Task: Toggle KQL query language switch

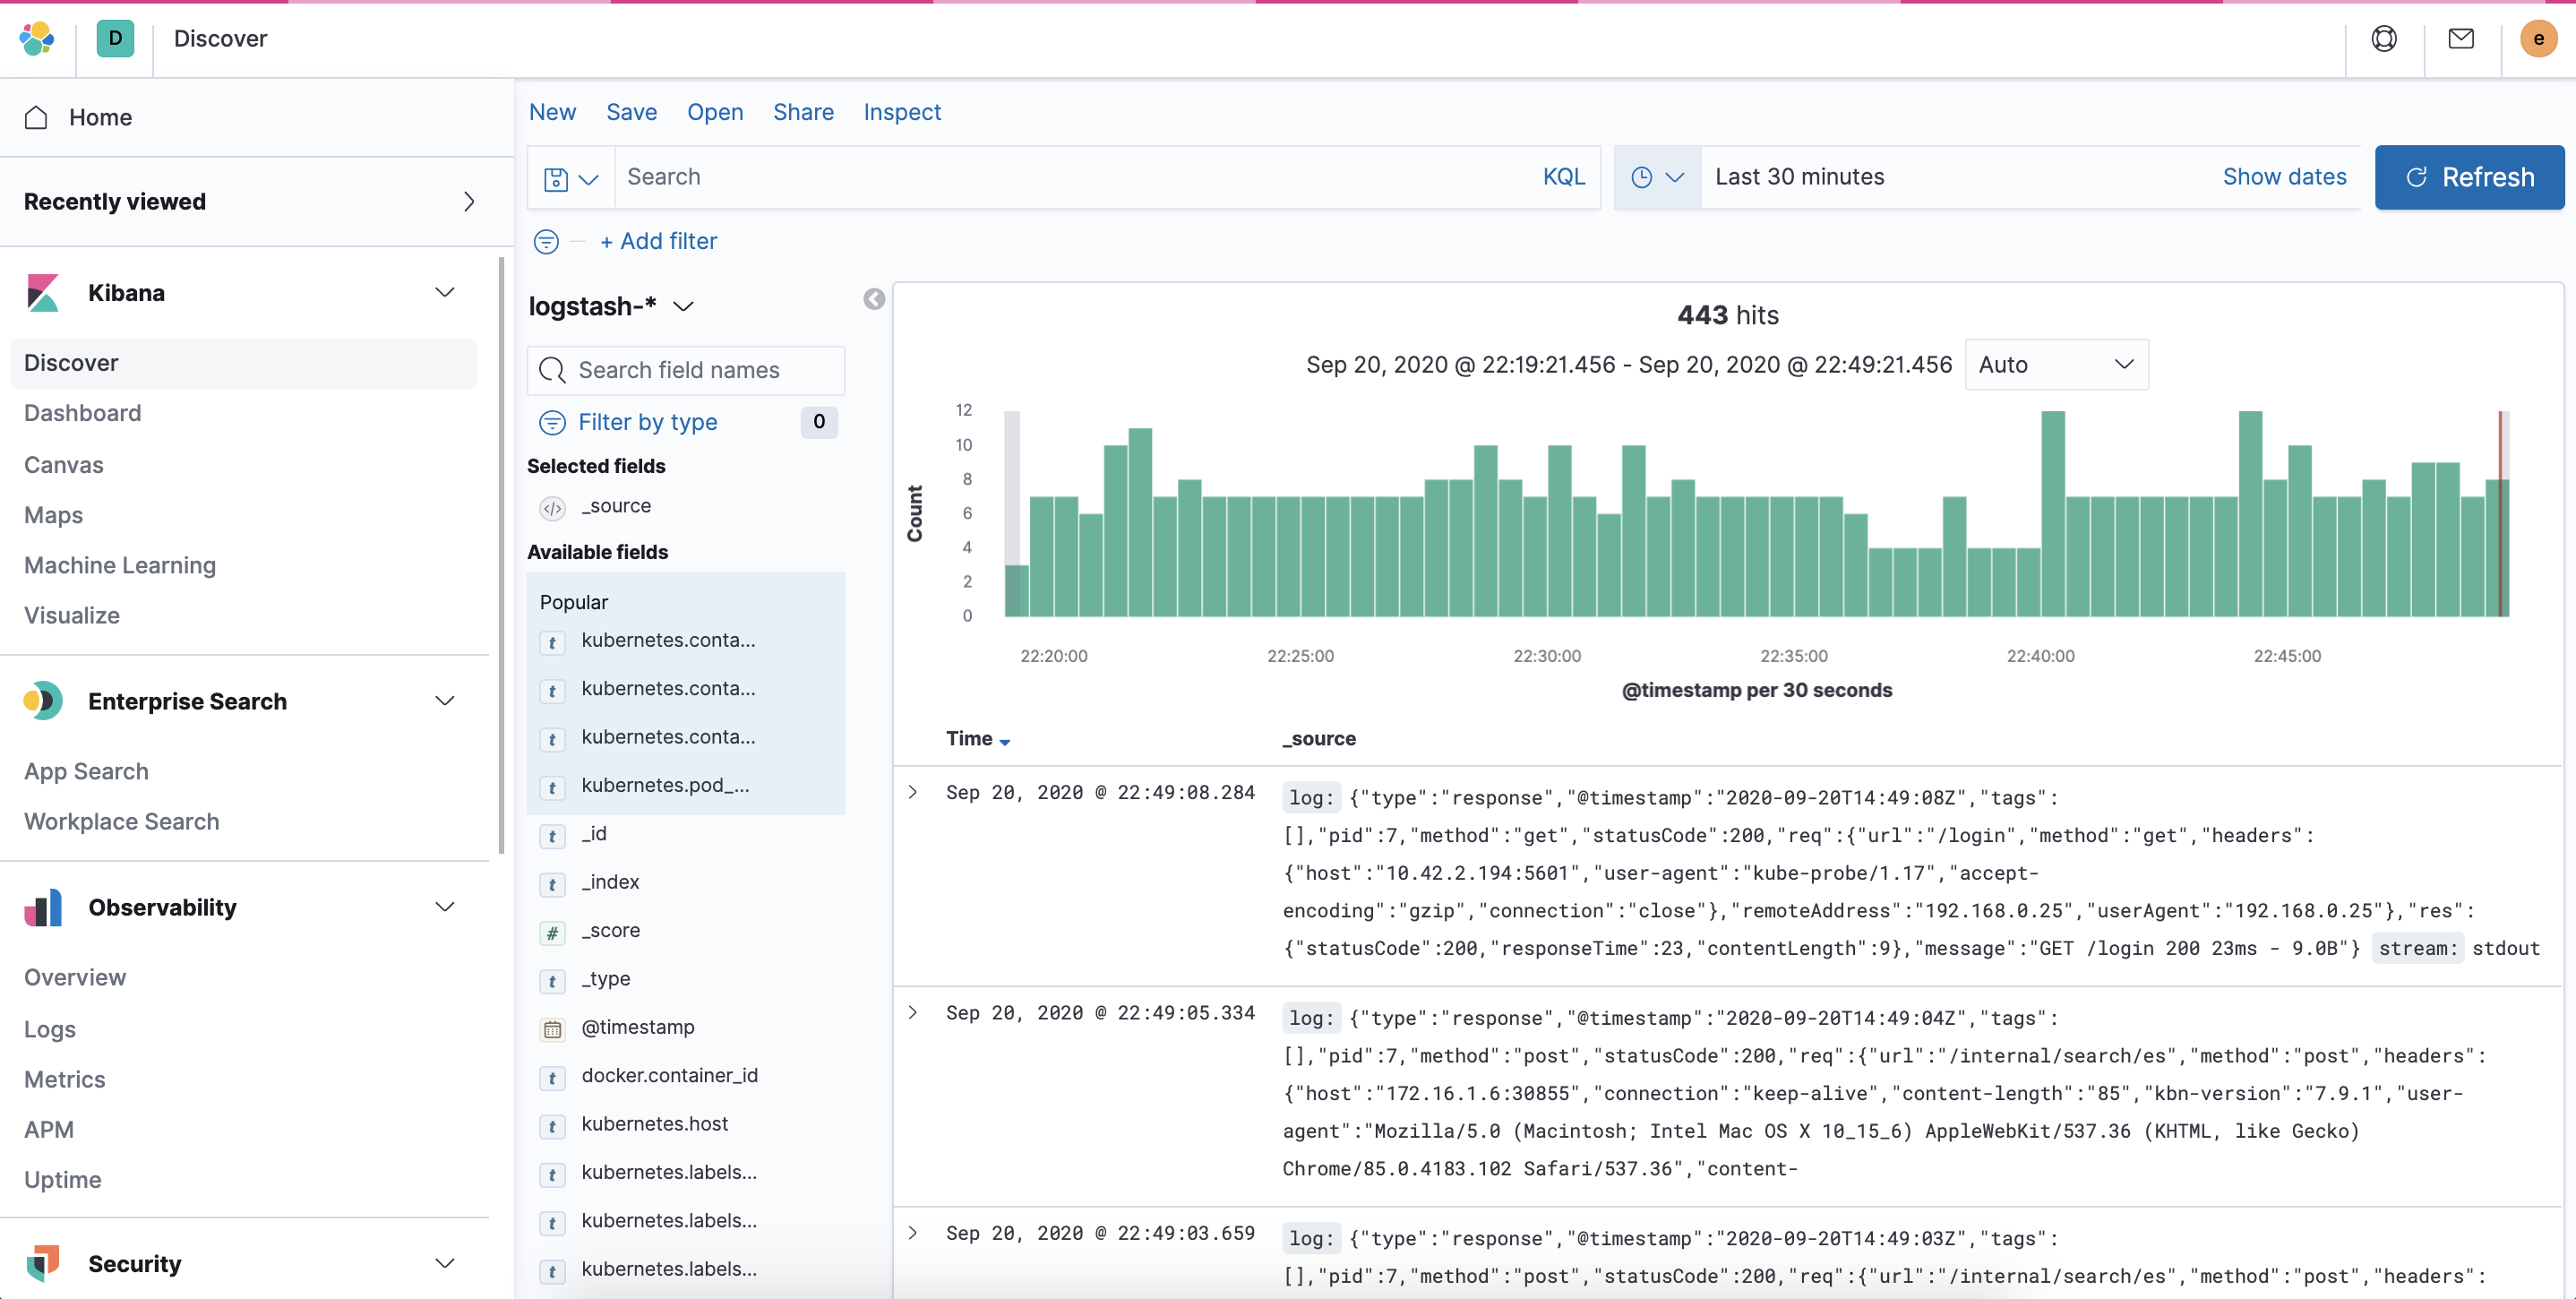Action: (x=1563, y=177)
